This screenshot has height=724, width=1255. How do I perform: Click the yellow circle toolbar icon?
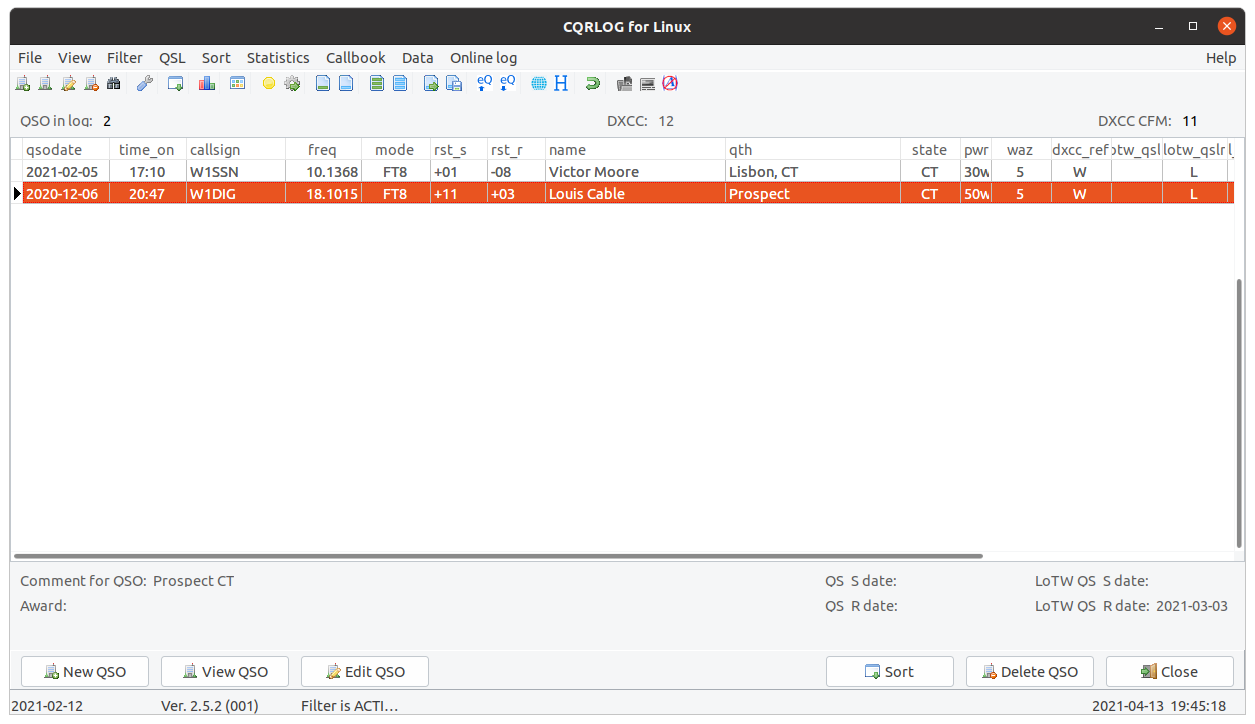pyautogui.click(x=269, y=84)
